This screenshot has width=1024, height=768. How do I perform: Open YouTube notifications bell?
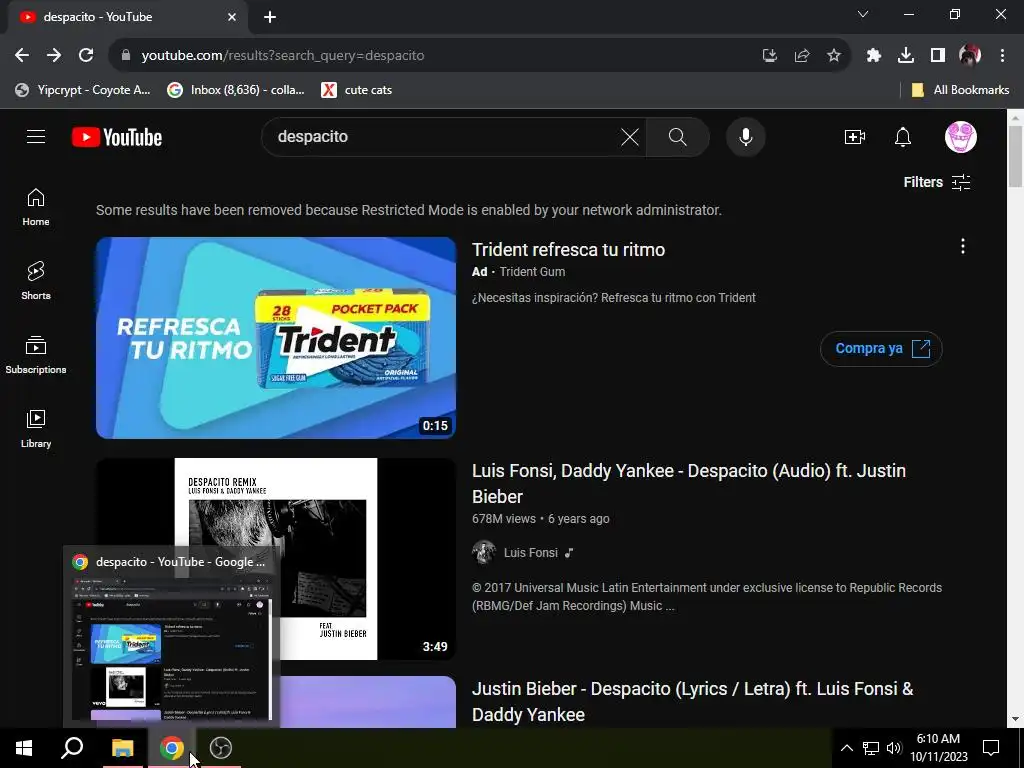click(x=903, y=137)
